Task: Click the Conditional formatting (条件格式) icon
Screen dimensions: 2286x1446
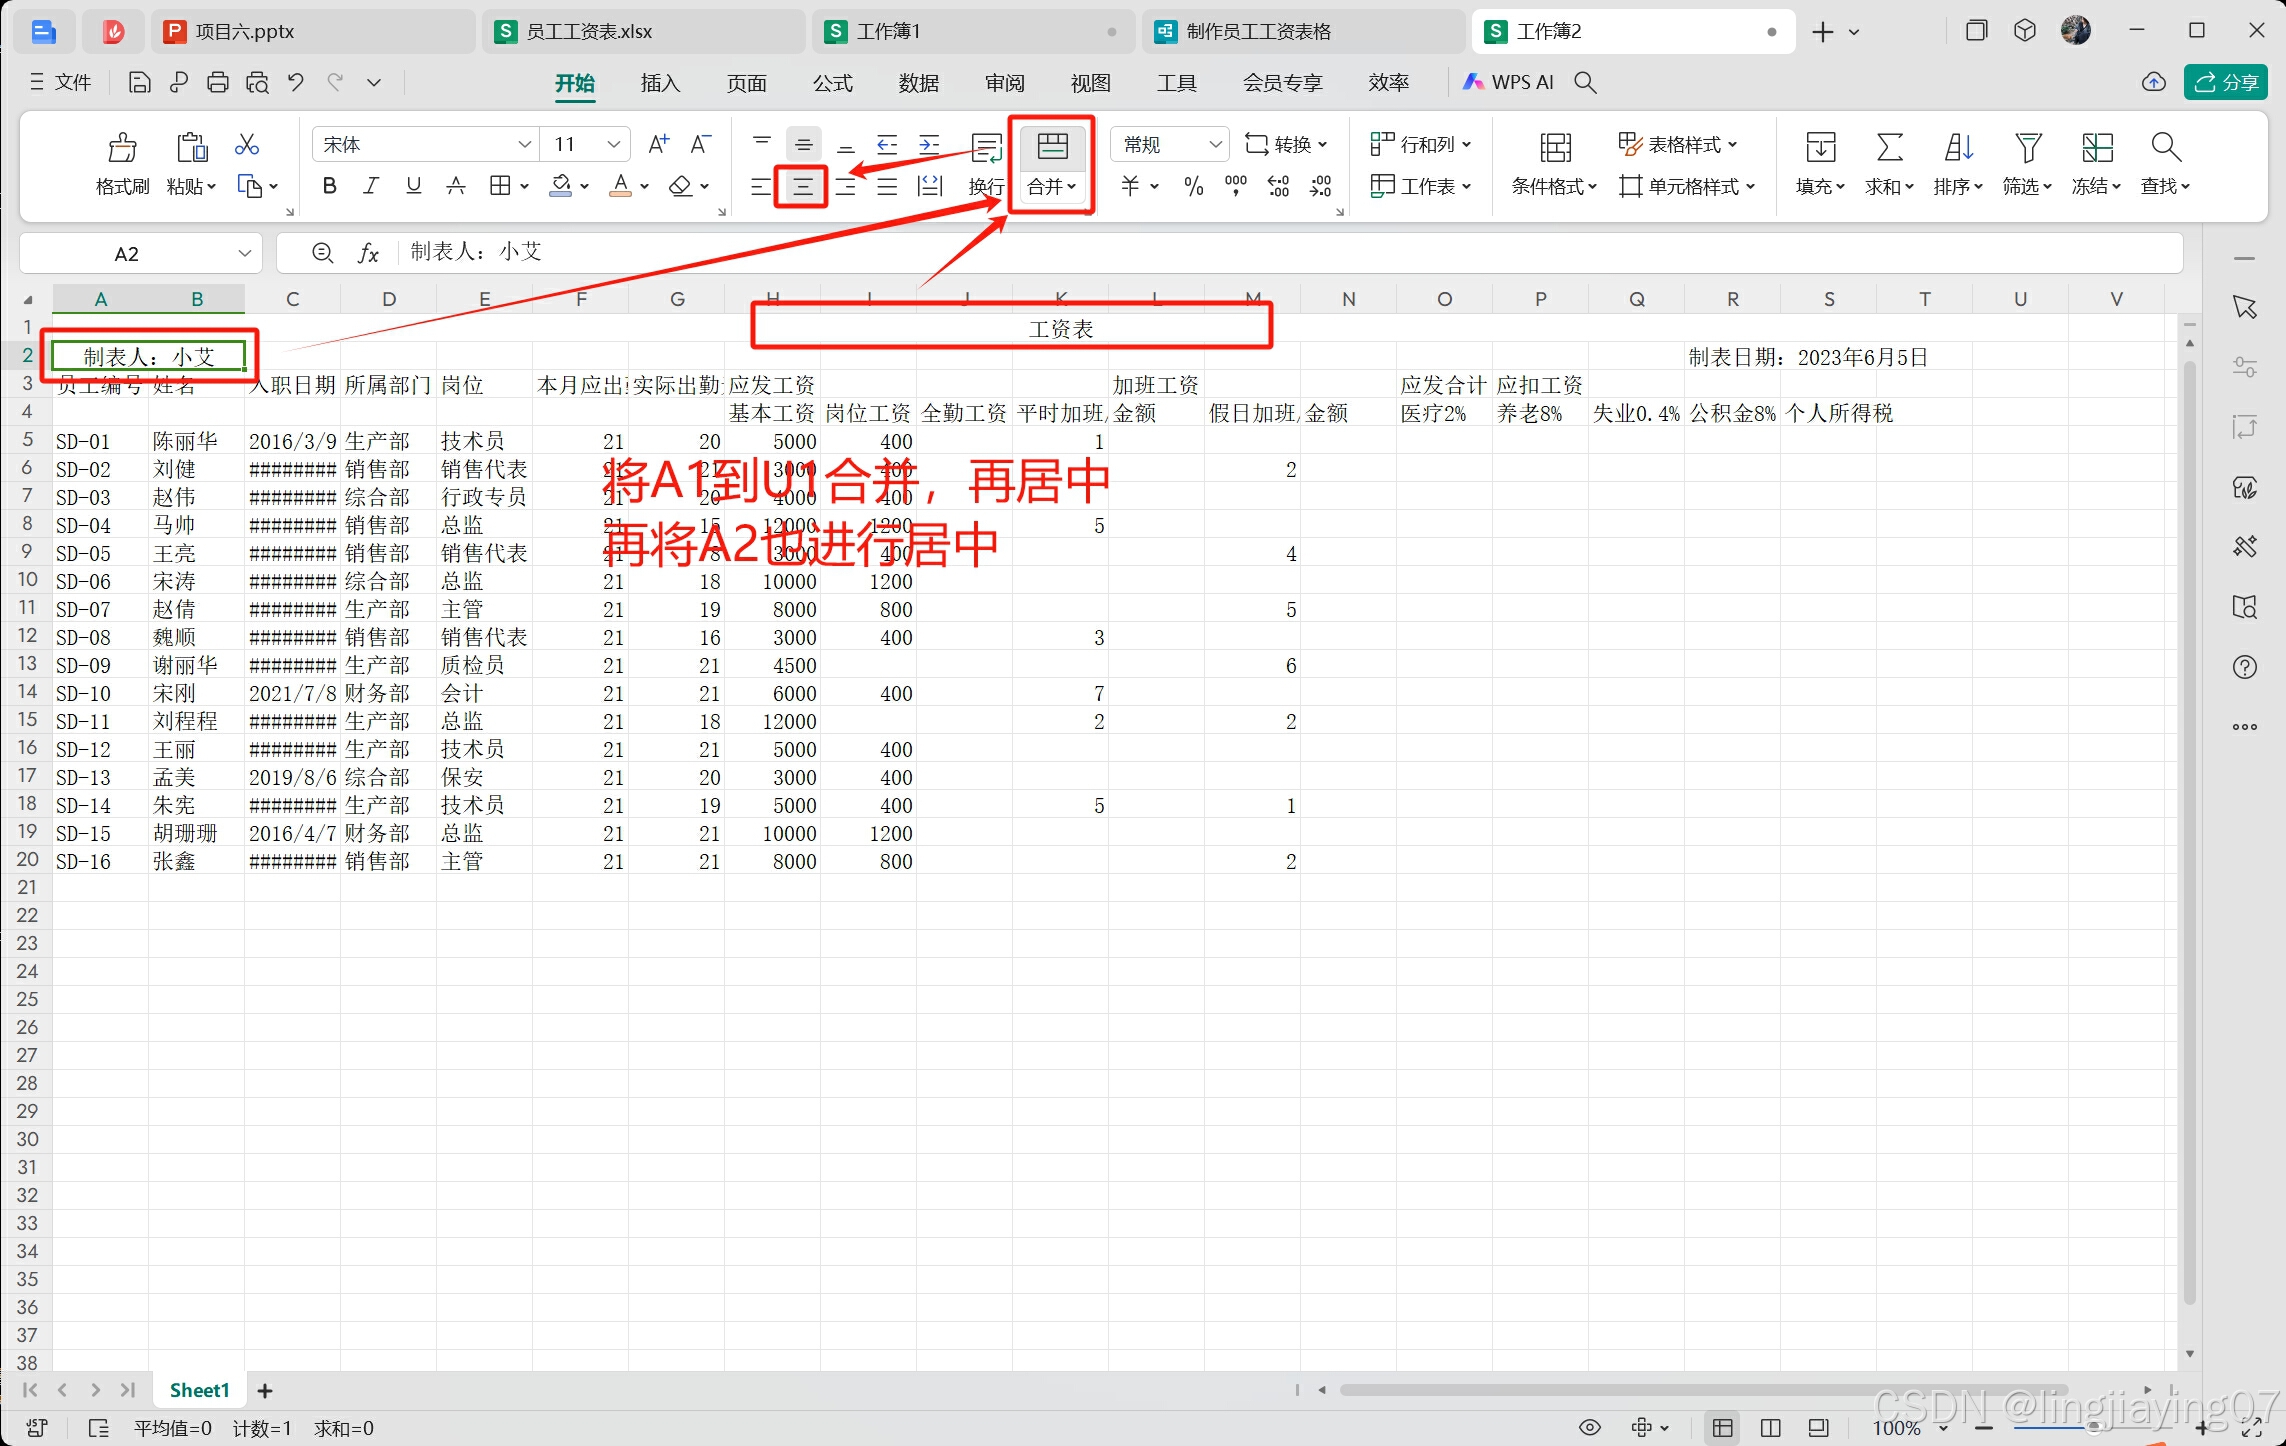Action: point(1554,148)
